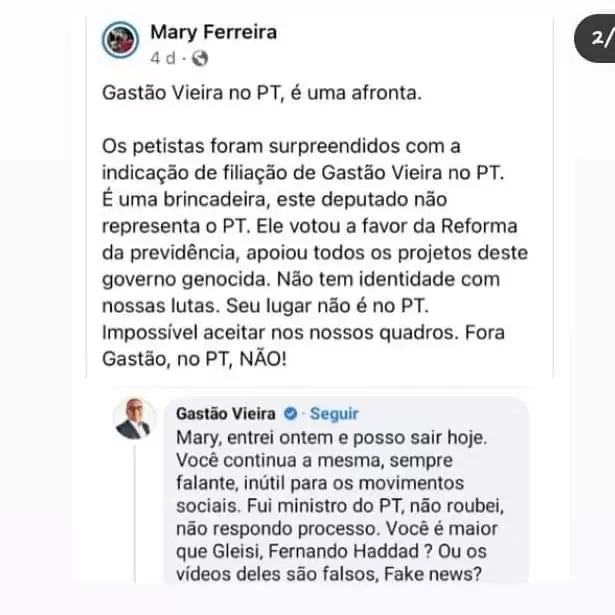Screen dimensions: 615x615
Task: Follow Gastão Vieira via Seguir
Action: tap(334, 414)
